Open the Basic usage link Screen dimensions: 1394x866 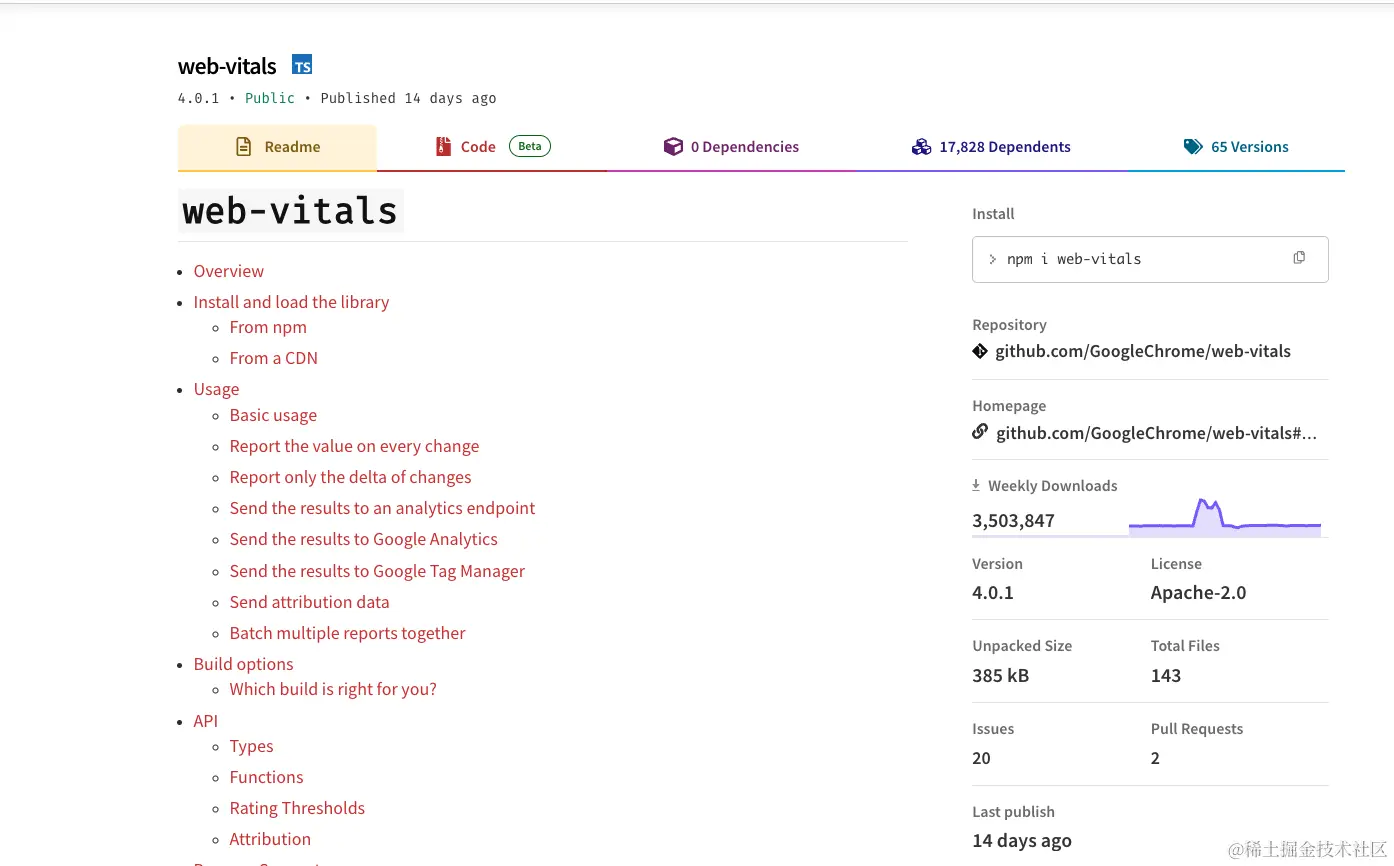tap(273, 415)
